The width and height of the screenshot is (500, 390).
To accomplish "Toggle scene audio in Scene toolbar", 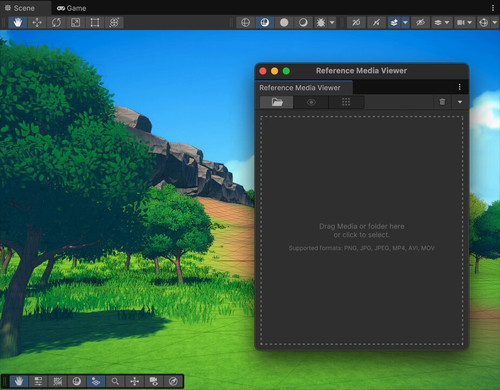I will tap(376, 23).
